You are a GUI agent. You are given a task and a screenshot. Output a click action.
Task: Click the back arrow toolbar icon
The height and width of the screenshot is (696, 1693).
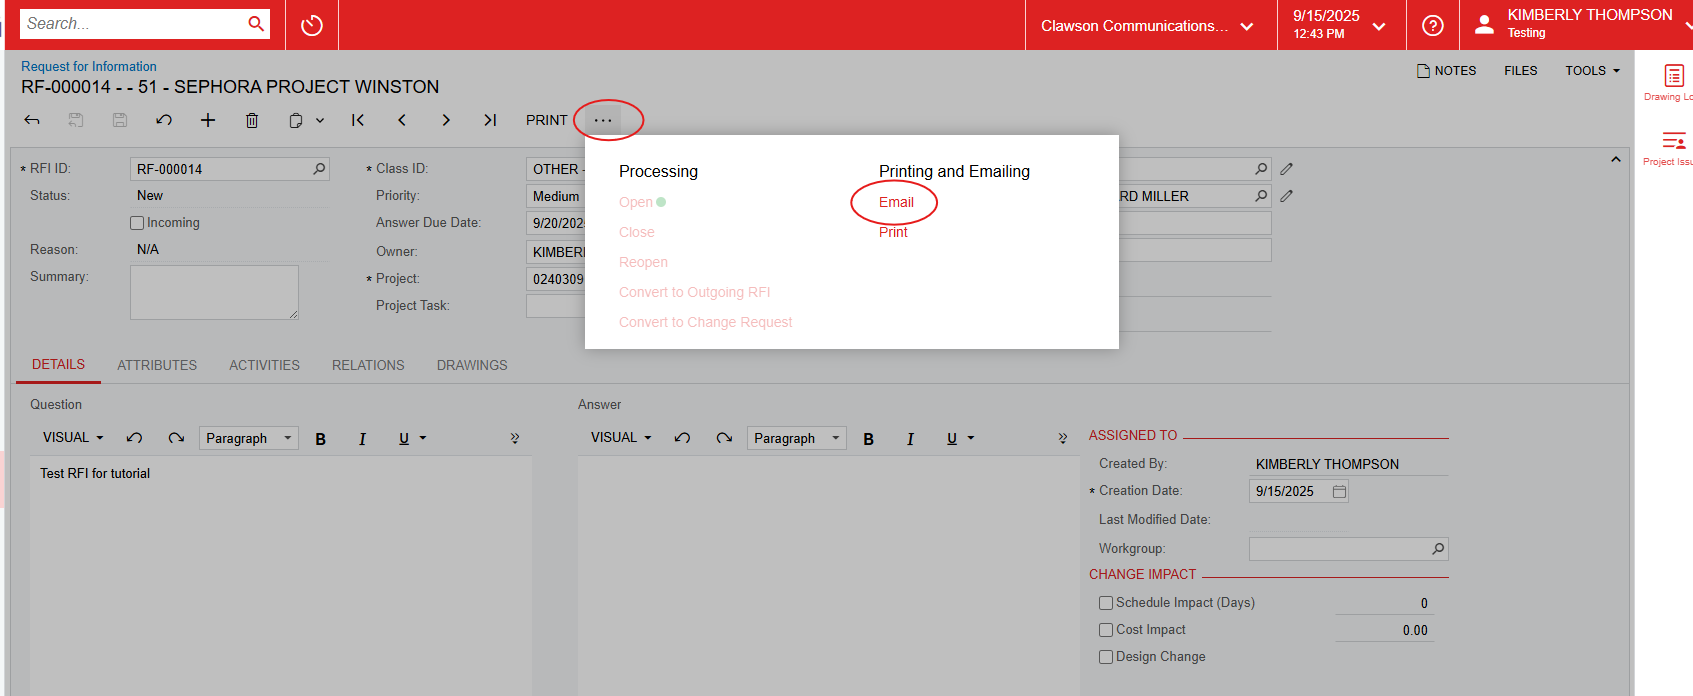tap(32, 120)
